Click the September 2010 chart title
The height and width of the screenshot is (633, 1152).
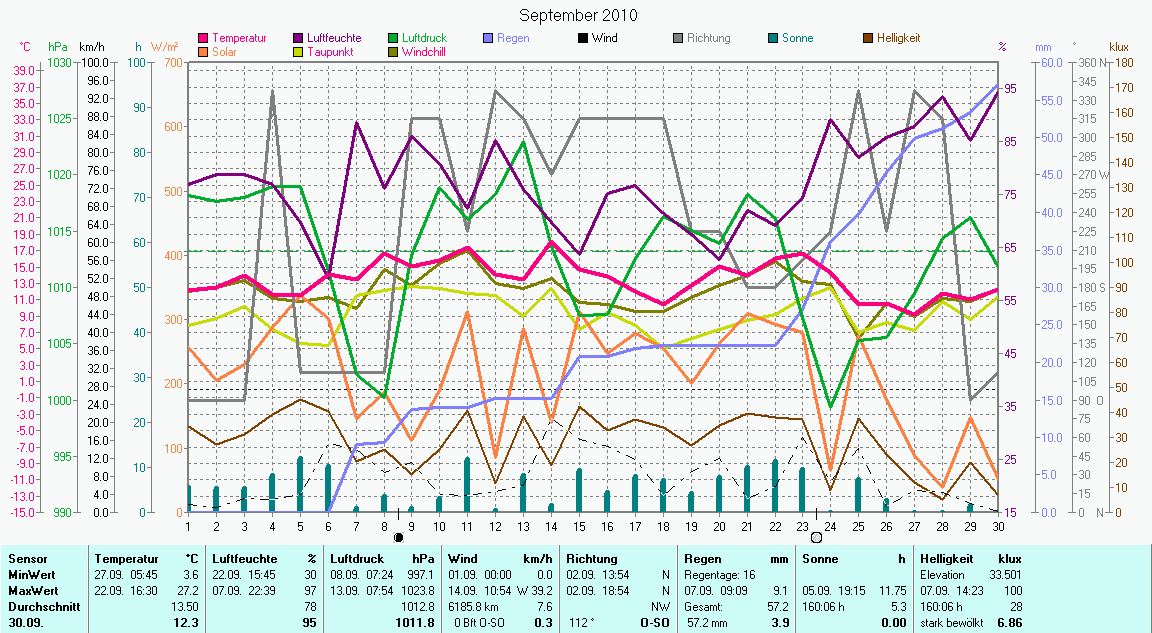(x=578, y=15)
